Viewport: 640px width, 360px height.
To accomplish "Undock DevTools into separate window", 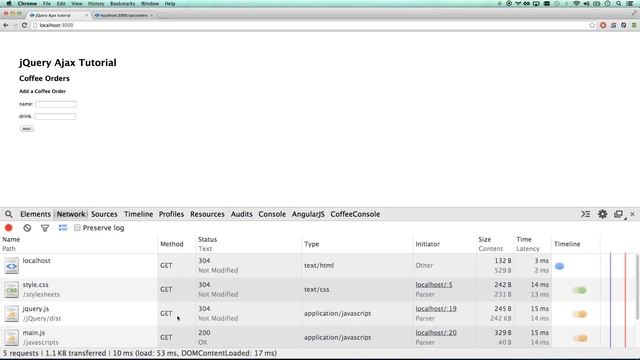I will click(619, 214).
